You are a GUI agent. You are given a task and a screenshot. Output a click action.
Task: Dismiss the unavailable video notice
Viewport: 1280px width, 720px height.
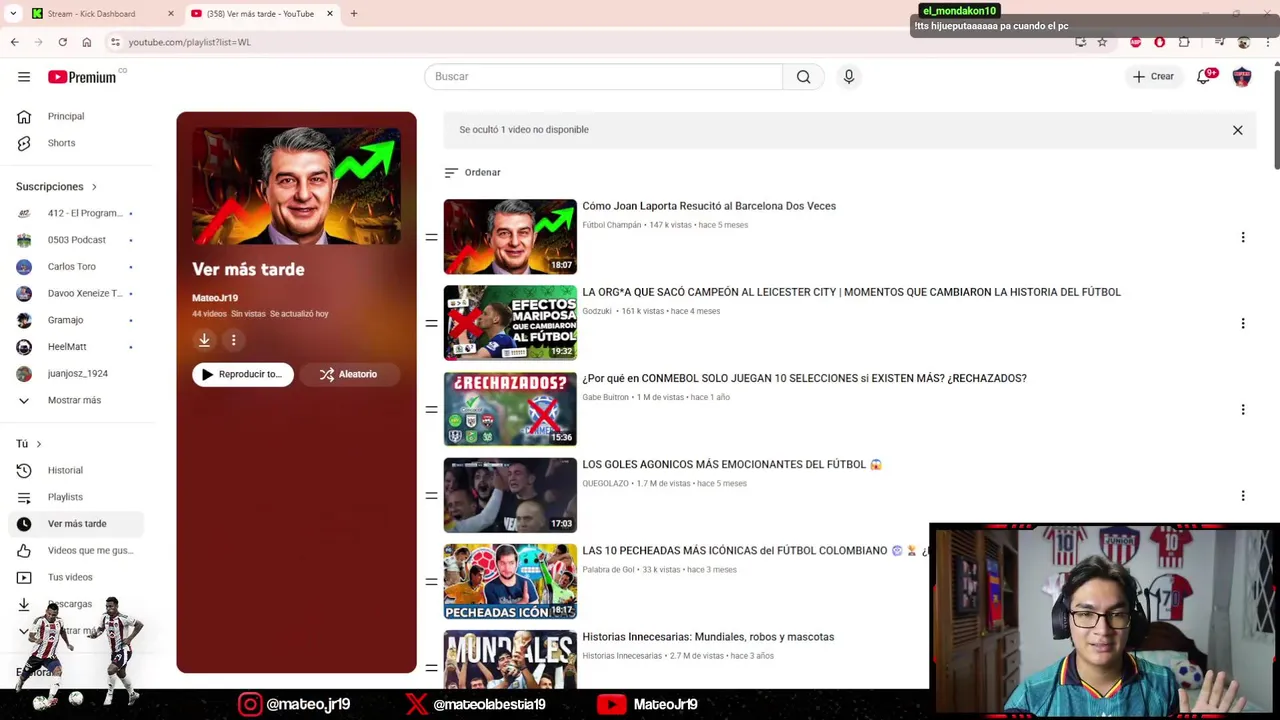(x=1237, y=130)
